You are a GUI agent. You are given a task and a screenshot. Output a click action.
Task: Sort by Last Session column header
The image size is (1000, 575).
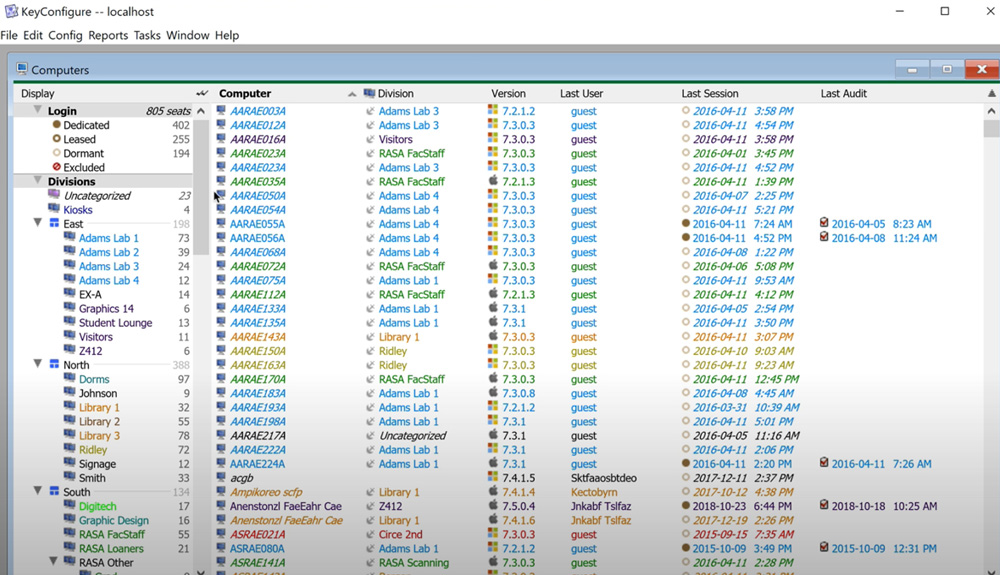coord(710,93)
